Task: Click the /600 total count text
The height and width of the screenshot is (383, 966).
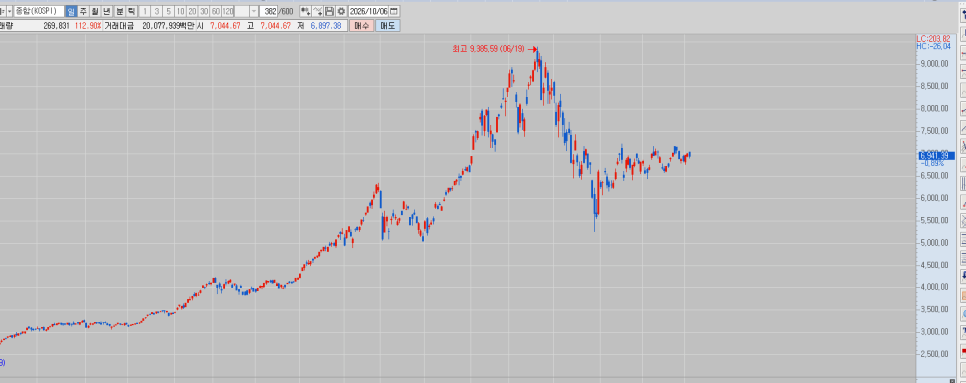Action: point(286,11)
